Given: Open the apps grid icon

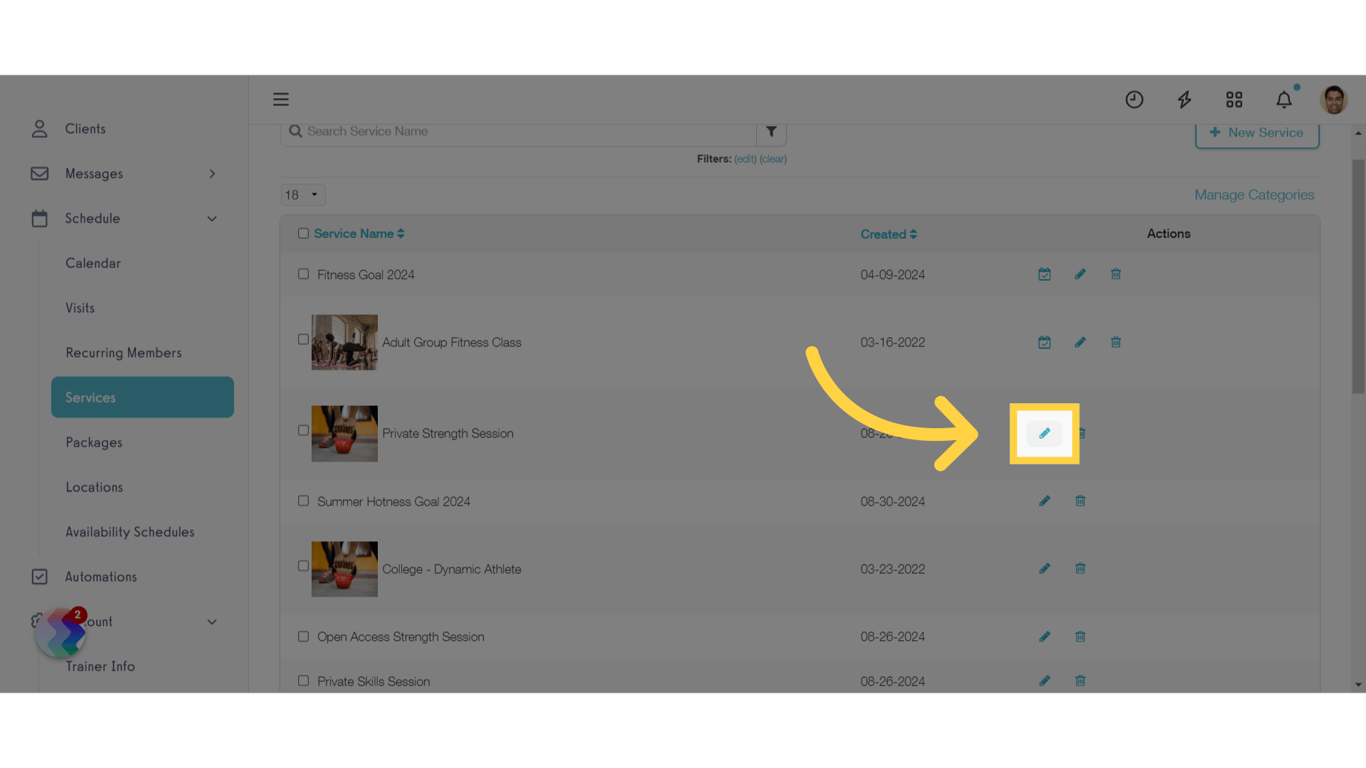Looking at the screenshot, I should pyautogui.click(x=1234, y=99).
